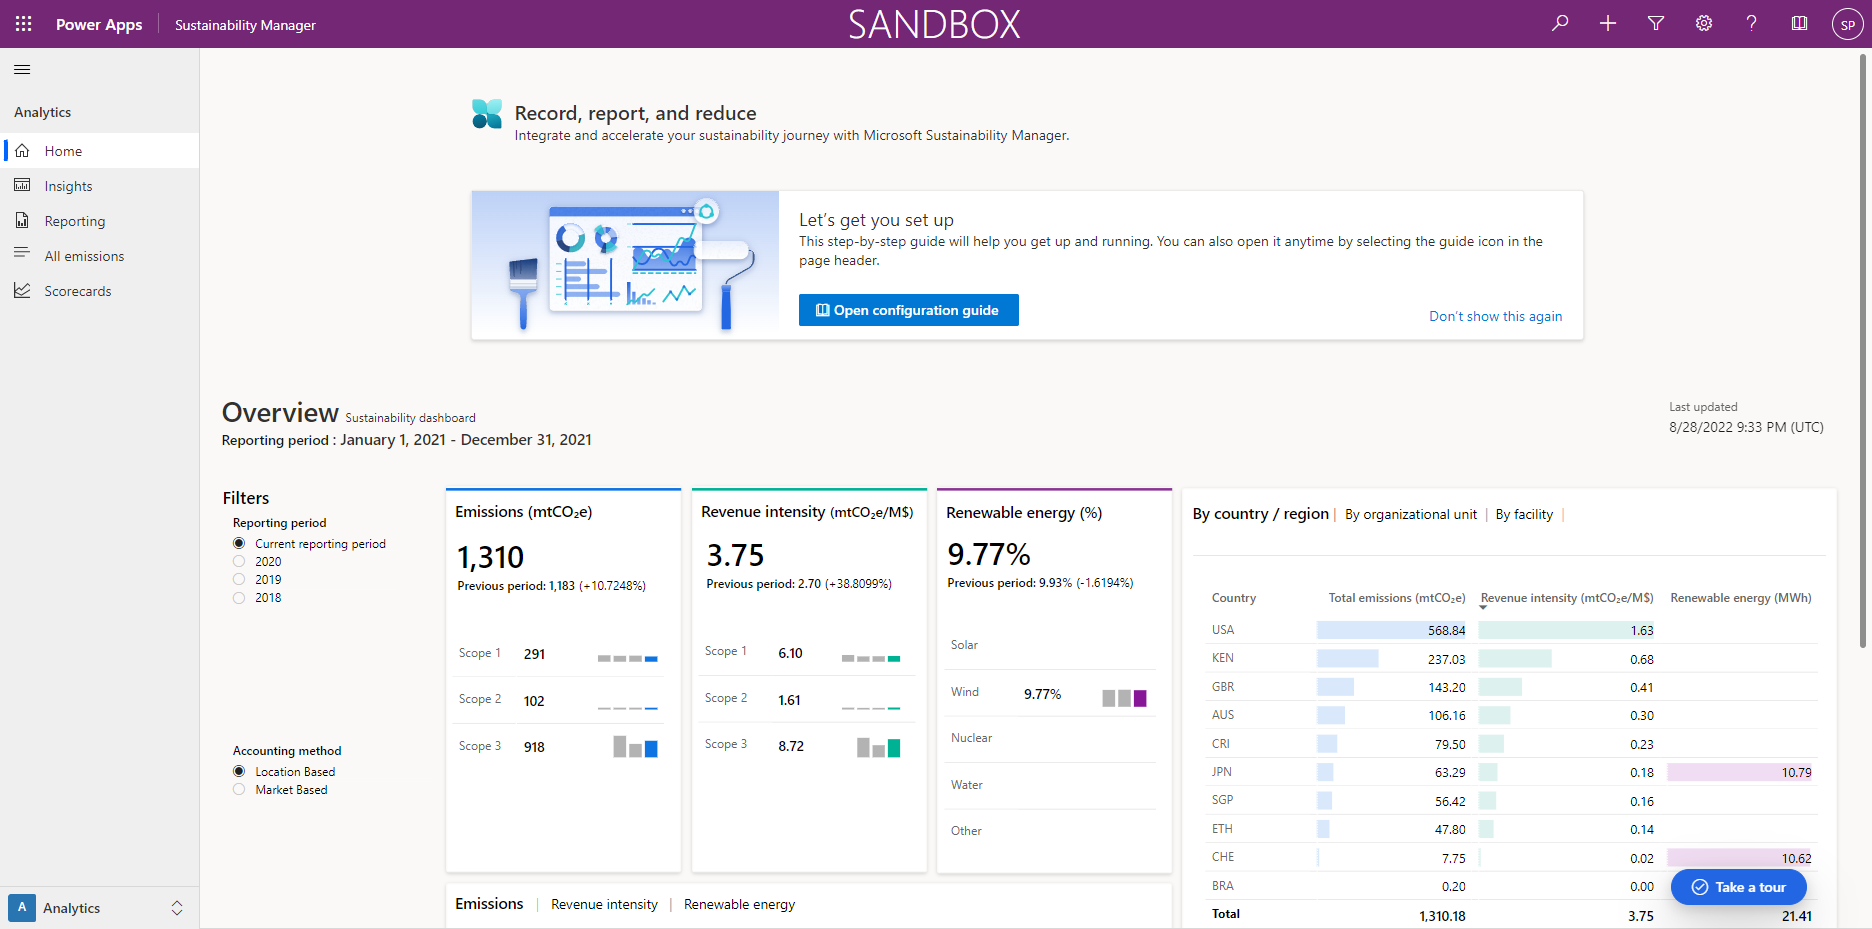
Task: Switch to By organizational unit tab
Action: pyautogui.click(x=1410, y=514)
